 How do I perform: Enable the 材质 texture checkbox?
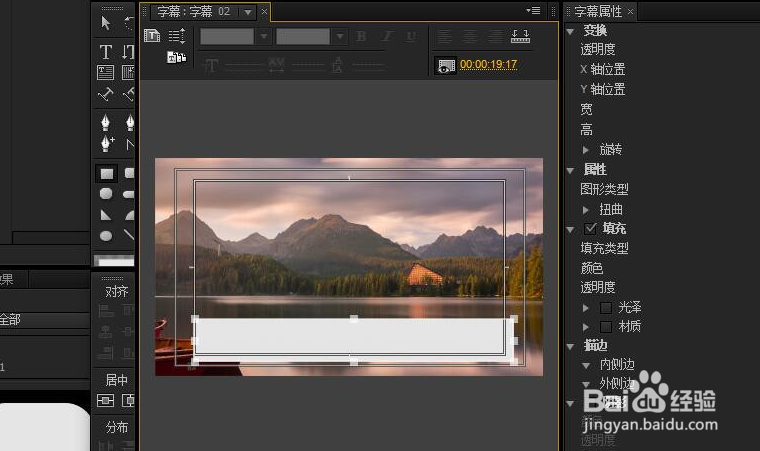[605, 327]
